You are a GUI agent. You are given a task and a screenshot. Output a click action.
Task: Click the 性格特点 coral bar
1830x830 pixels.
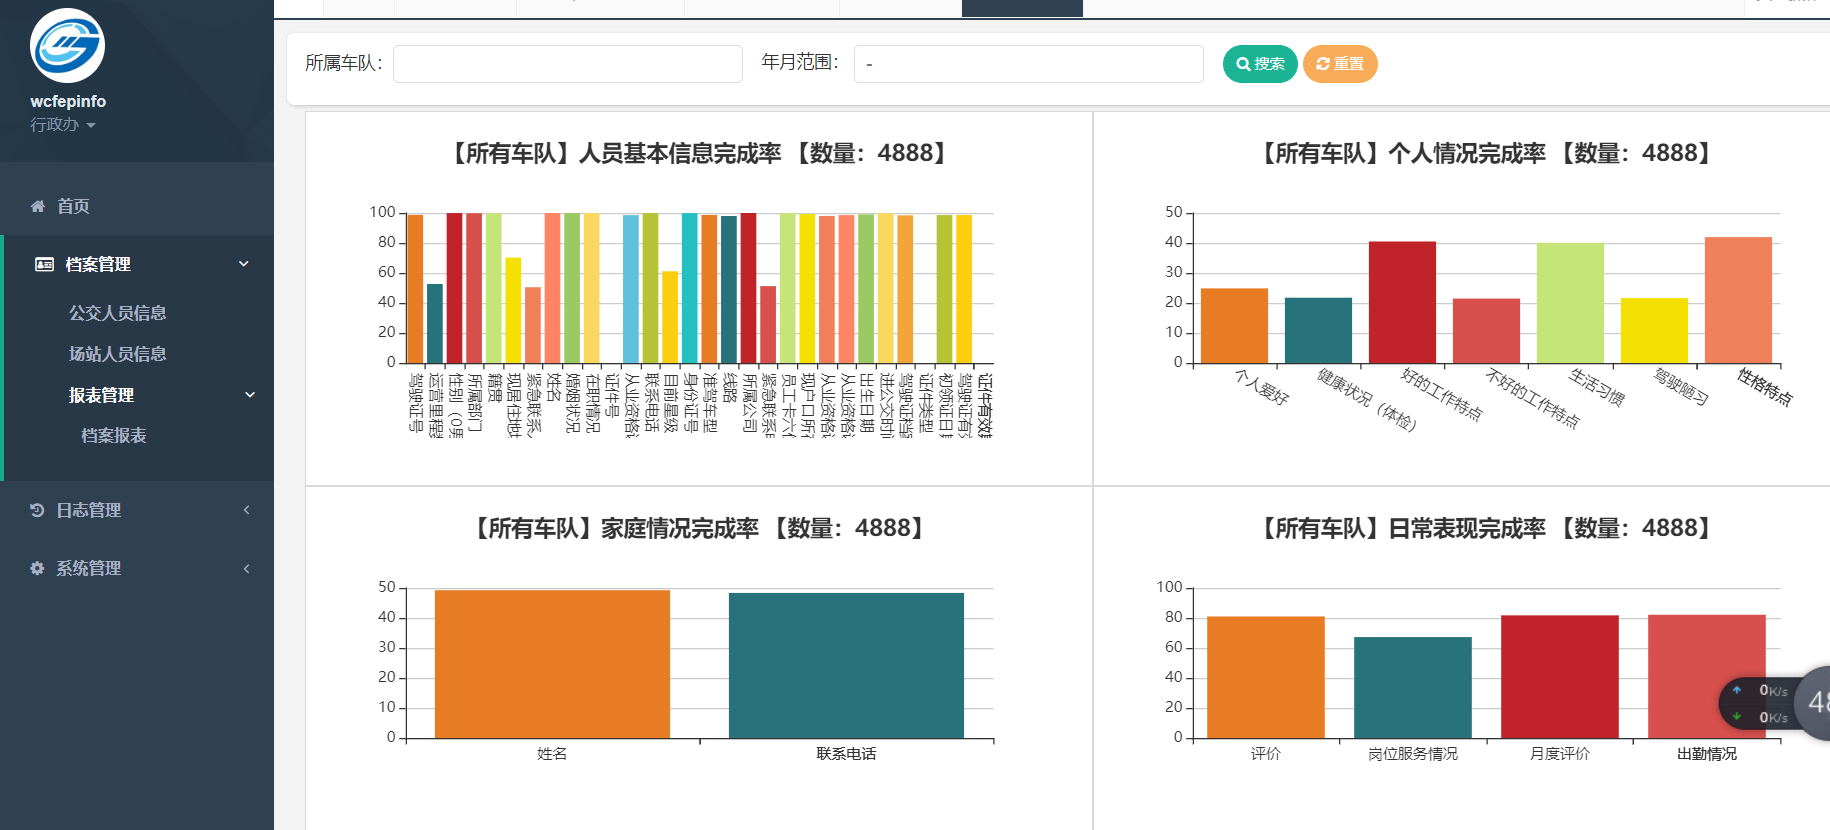coord(1738,300)
